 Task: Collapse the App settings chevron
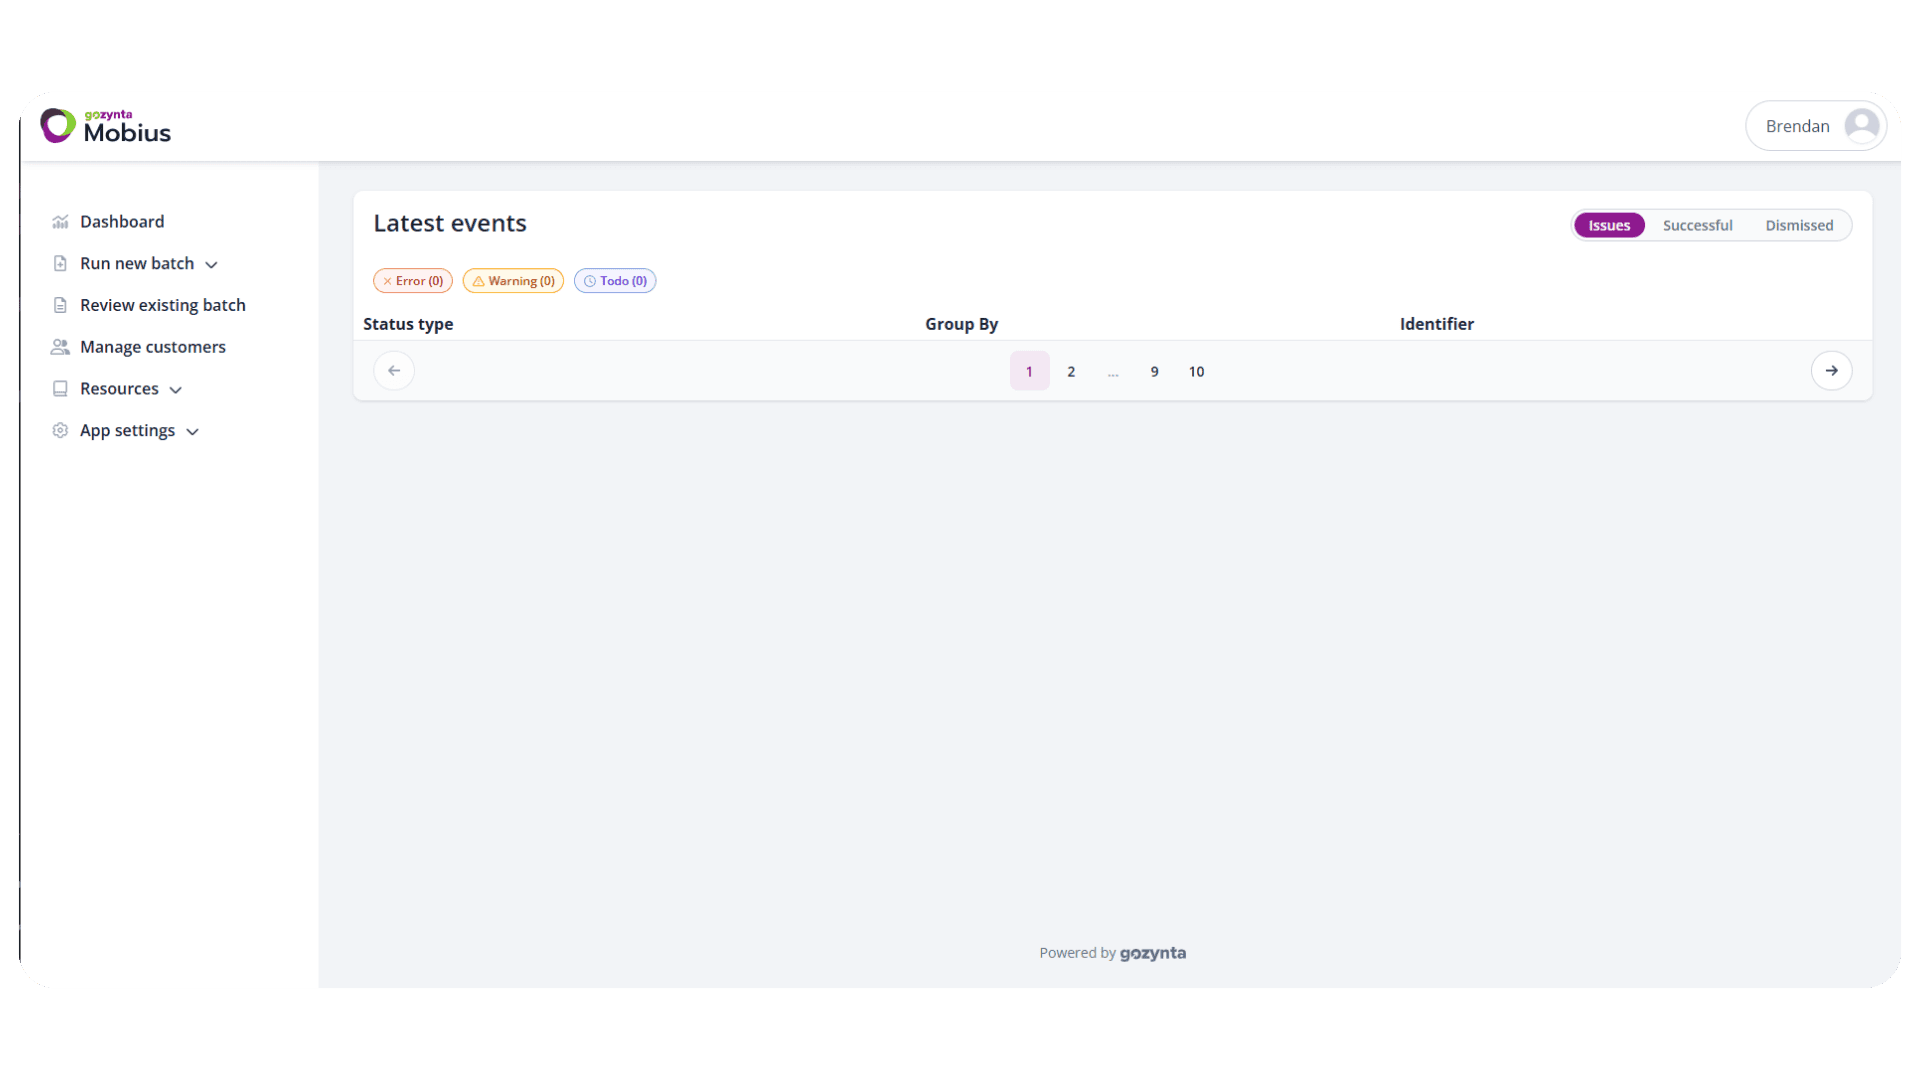coord(193,431)
